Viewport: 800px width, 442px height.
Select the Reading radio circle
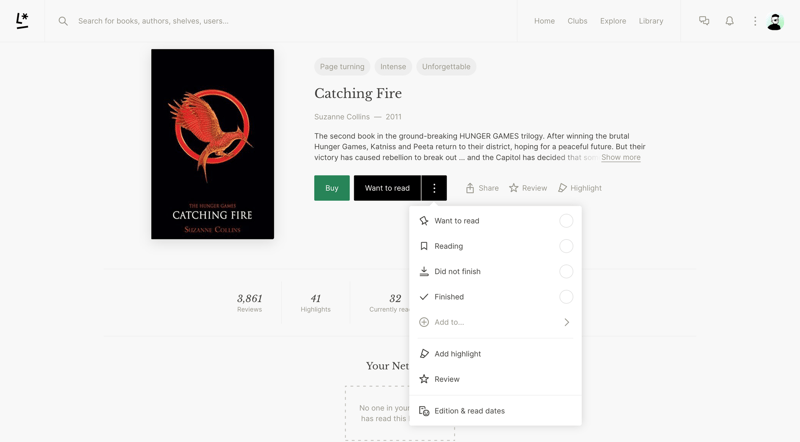tap(566, 246)
